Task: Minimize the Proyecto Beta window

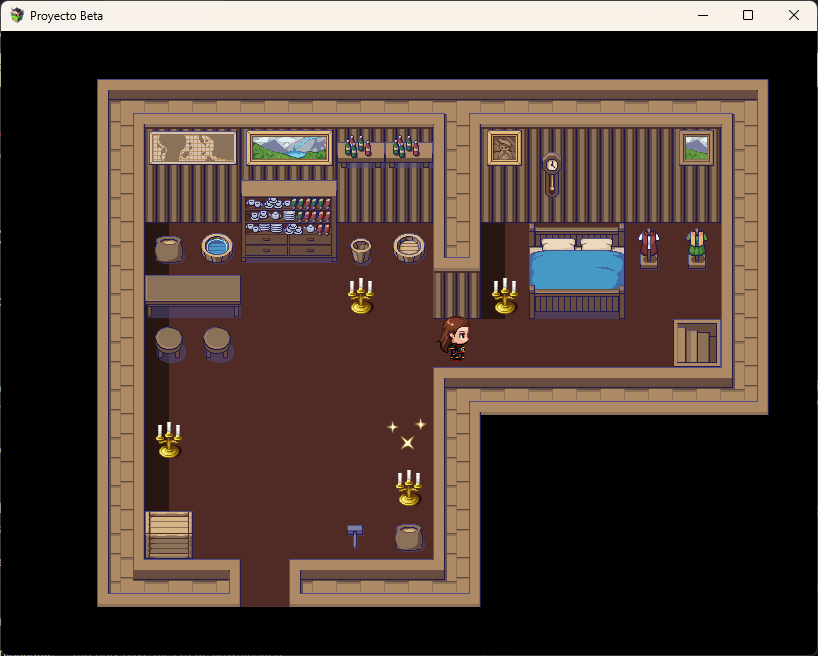Action: point(703,15)
